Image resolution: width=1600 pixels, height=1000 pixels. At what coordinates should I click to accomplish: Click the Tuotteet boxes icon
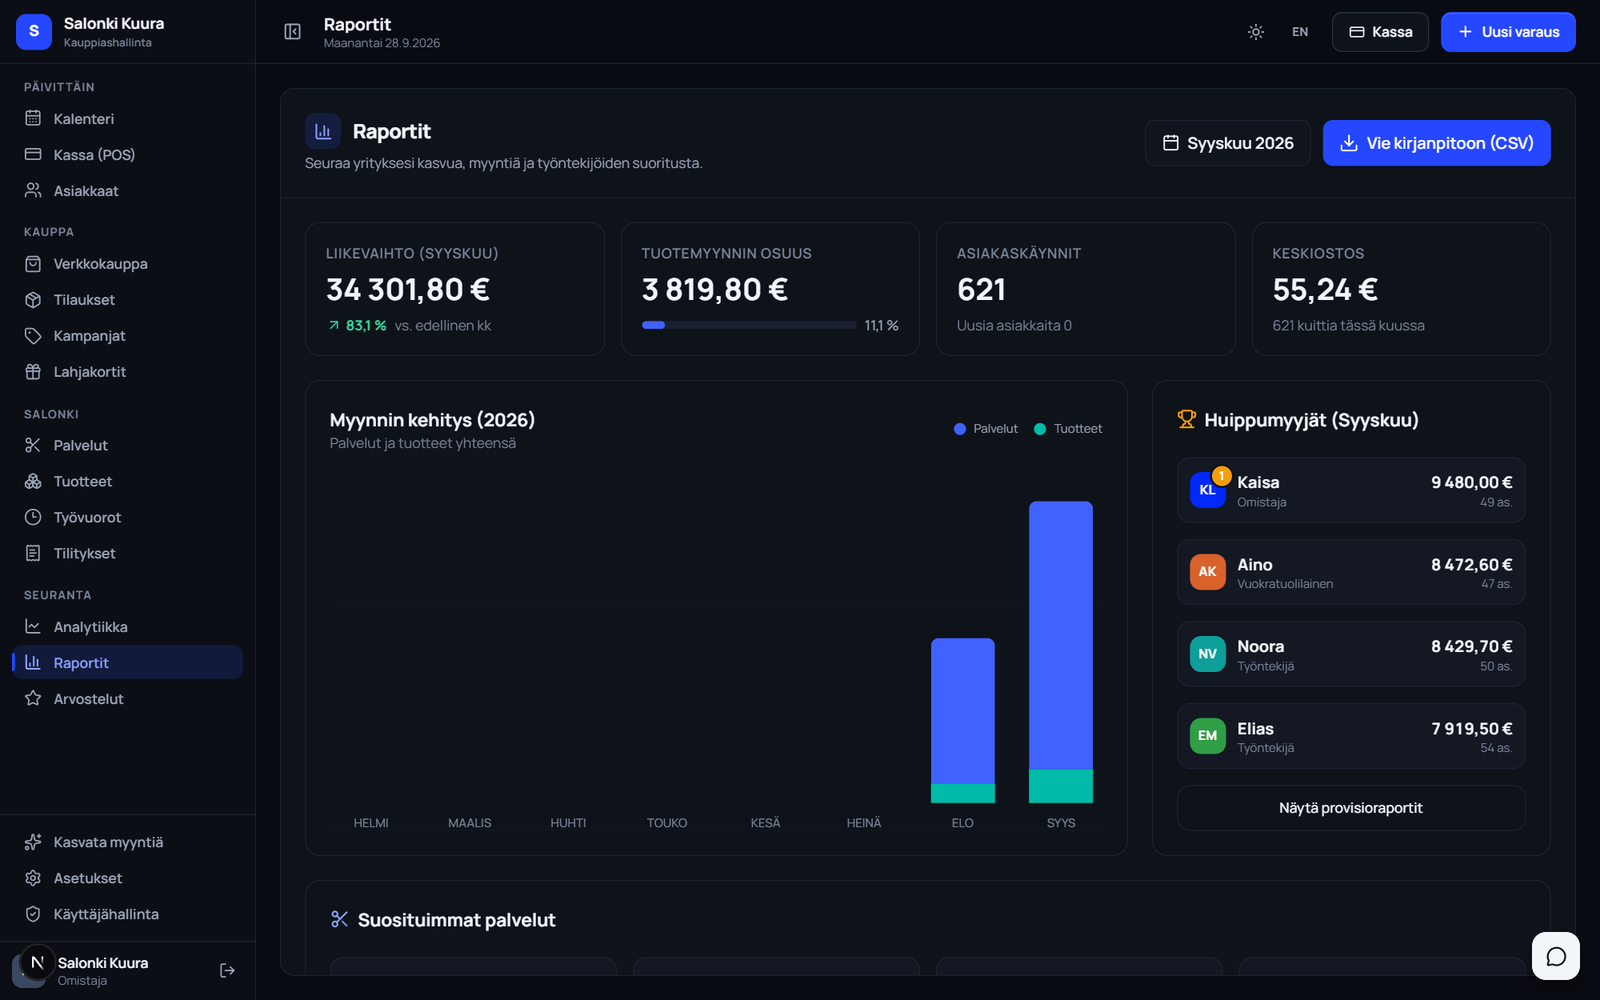tap(33, 481)
